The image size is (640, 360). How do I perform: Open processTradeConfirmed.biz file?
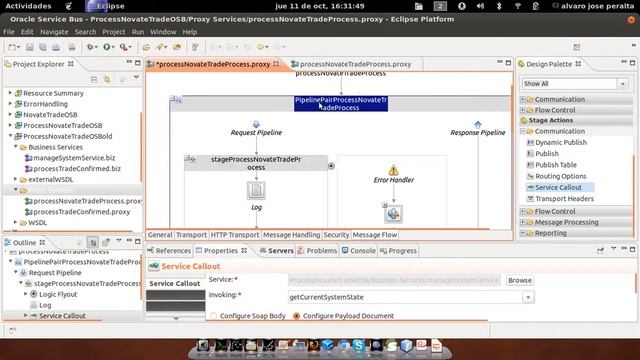pyautogui.click(x=77, y=169)
